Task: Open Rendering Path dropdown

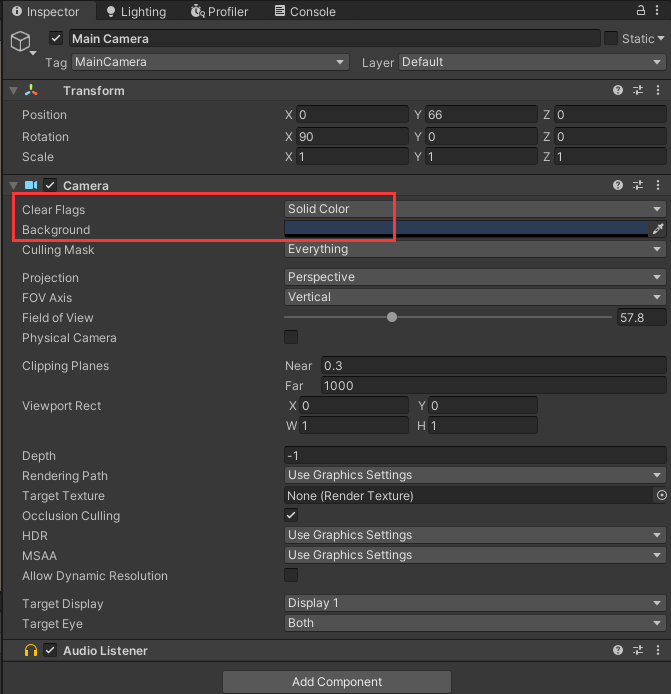Action: (475, 475)
